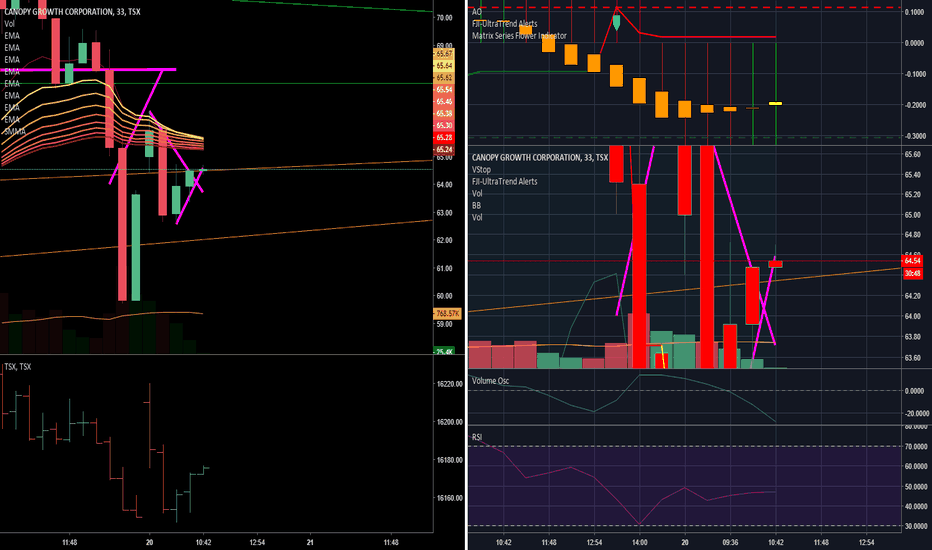Select the Vol legend in the left chart

click(x=10, y=24)
